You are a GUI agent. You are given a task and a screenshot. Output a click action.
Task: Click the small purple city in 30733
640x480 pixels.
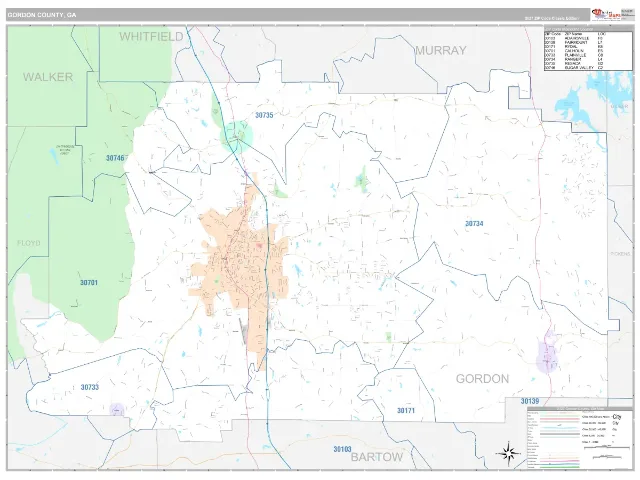(117, 409)
